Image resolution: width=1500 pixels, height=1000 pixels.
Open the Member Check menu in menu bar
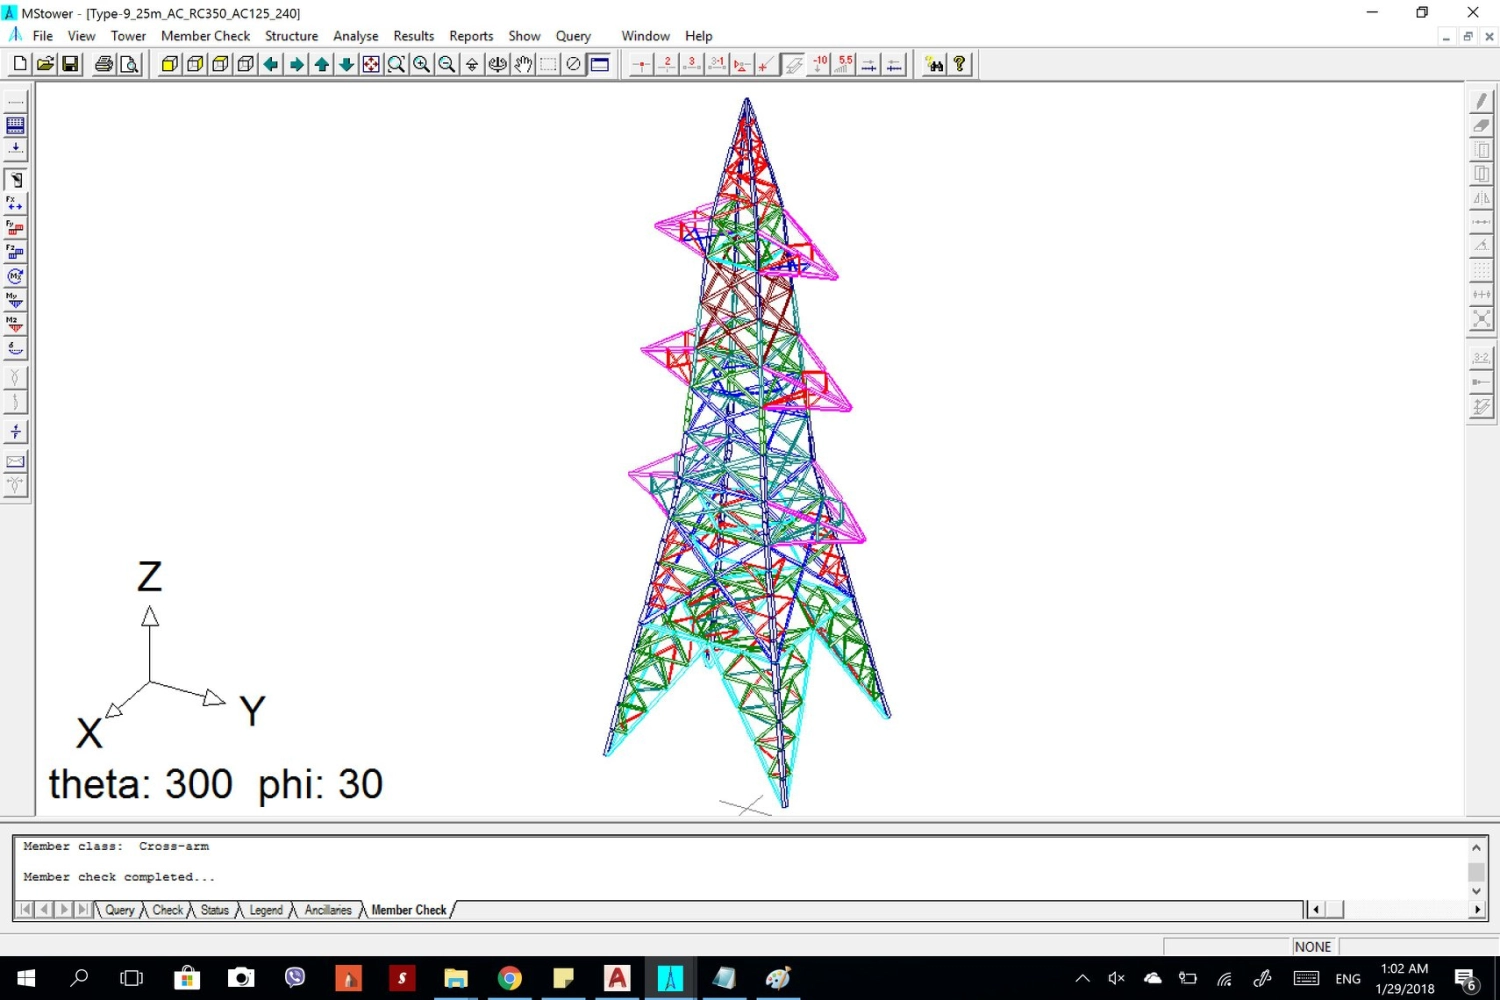point(205,36)
